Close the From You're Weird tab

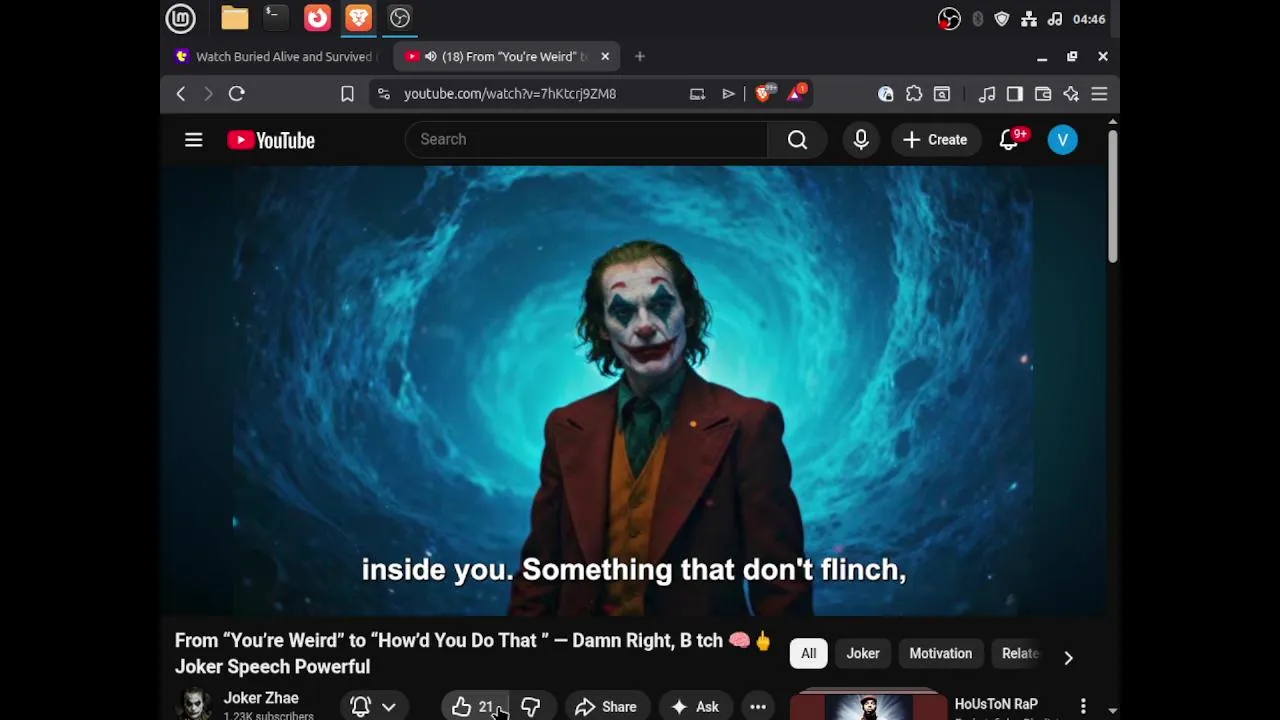[x=605, y=57]
